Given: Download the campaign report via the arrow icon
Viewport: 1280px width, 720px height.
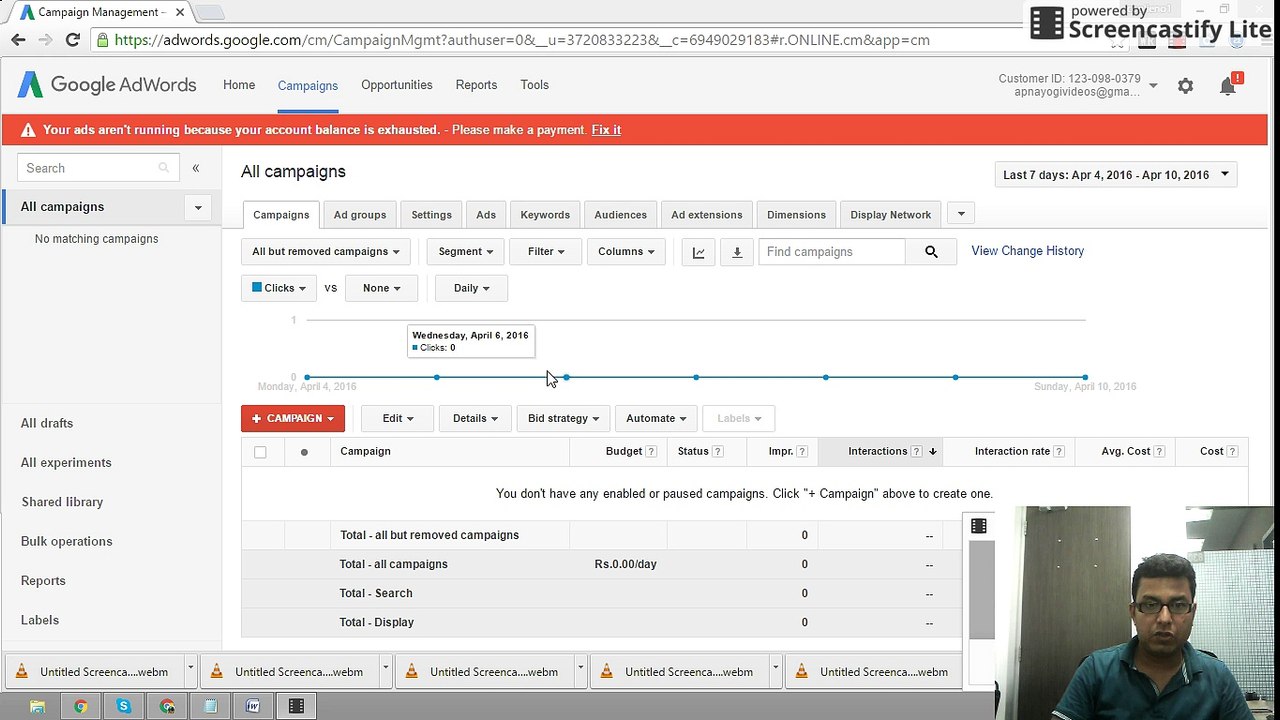Looking at the screenshot, I should (x=737, y=252).
